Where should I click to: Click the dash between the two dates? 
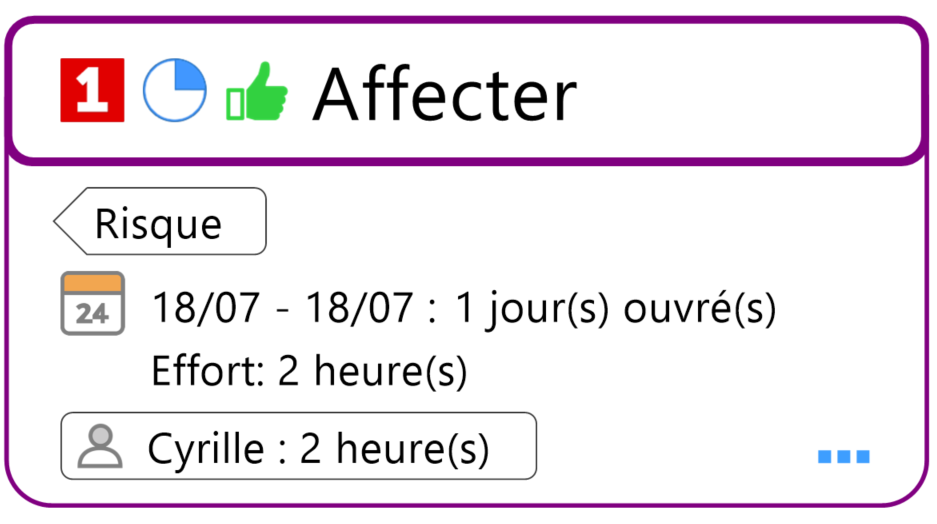(283, 309)
